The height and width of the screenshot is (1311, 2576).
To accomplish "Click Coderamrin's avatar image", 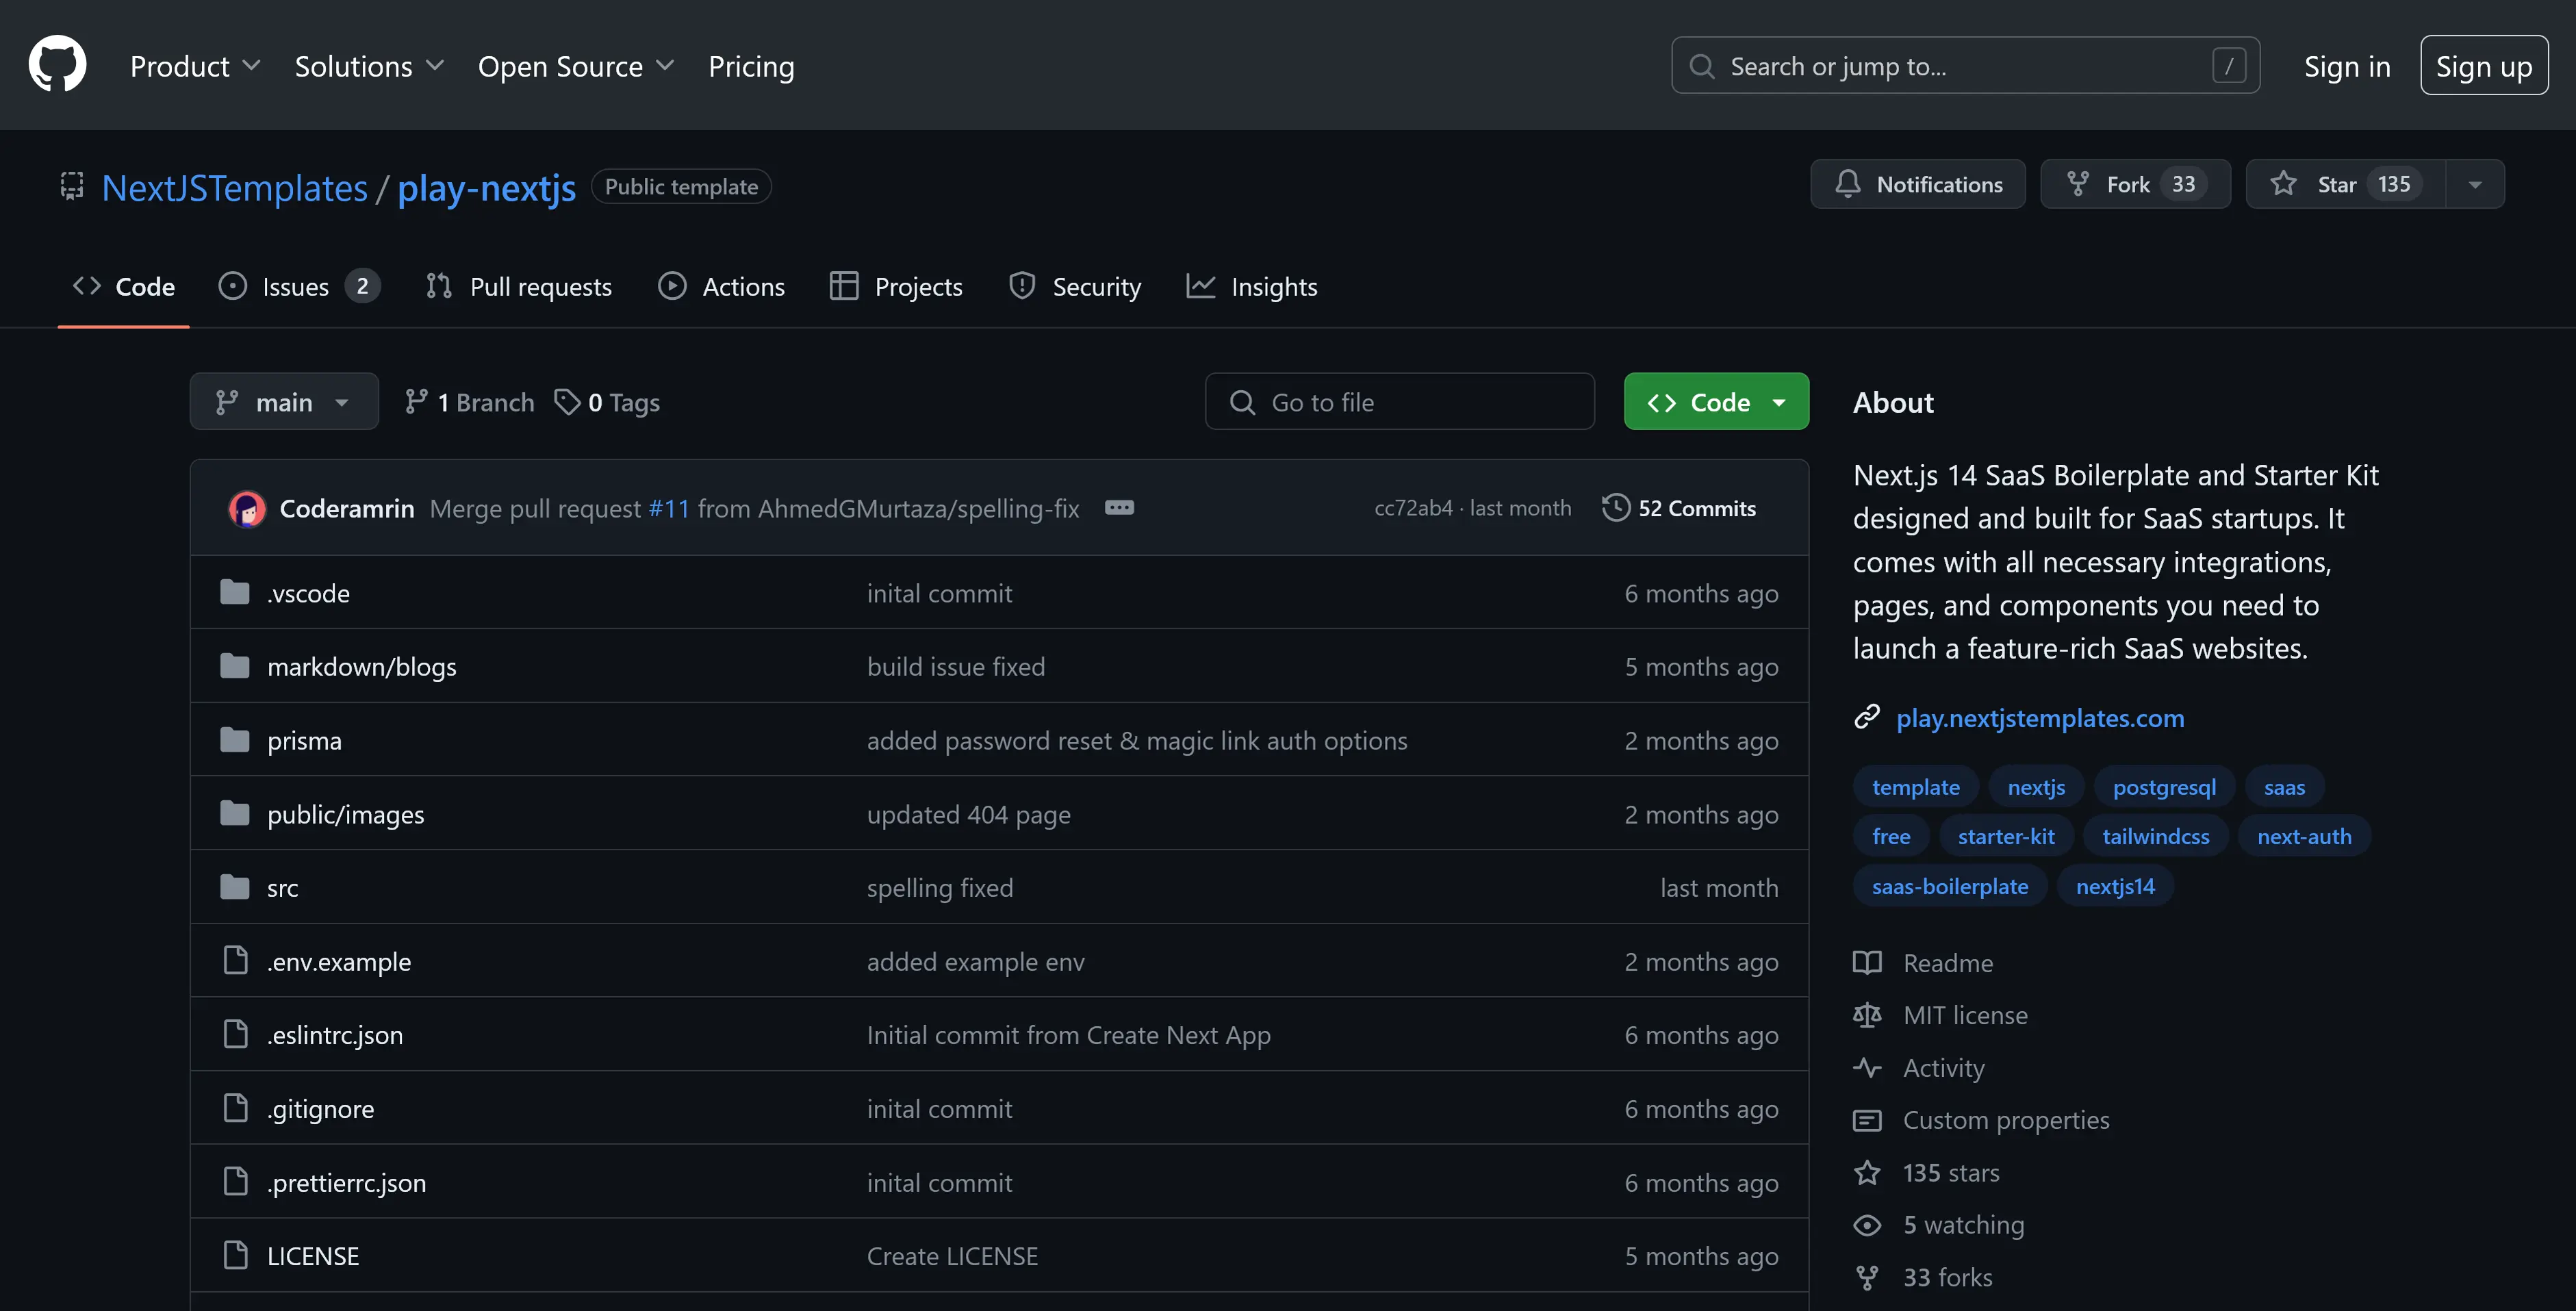I will pyautogui.click(x=247, y=509).
